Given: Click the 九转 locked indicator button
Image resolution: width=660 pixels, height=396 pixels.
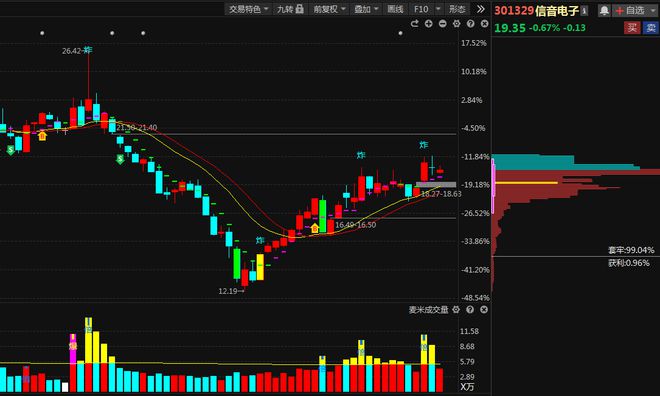Looking at the screenshot, I should pyautogui.click(x=290, y=9).
